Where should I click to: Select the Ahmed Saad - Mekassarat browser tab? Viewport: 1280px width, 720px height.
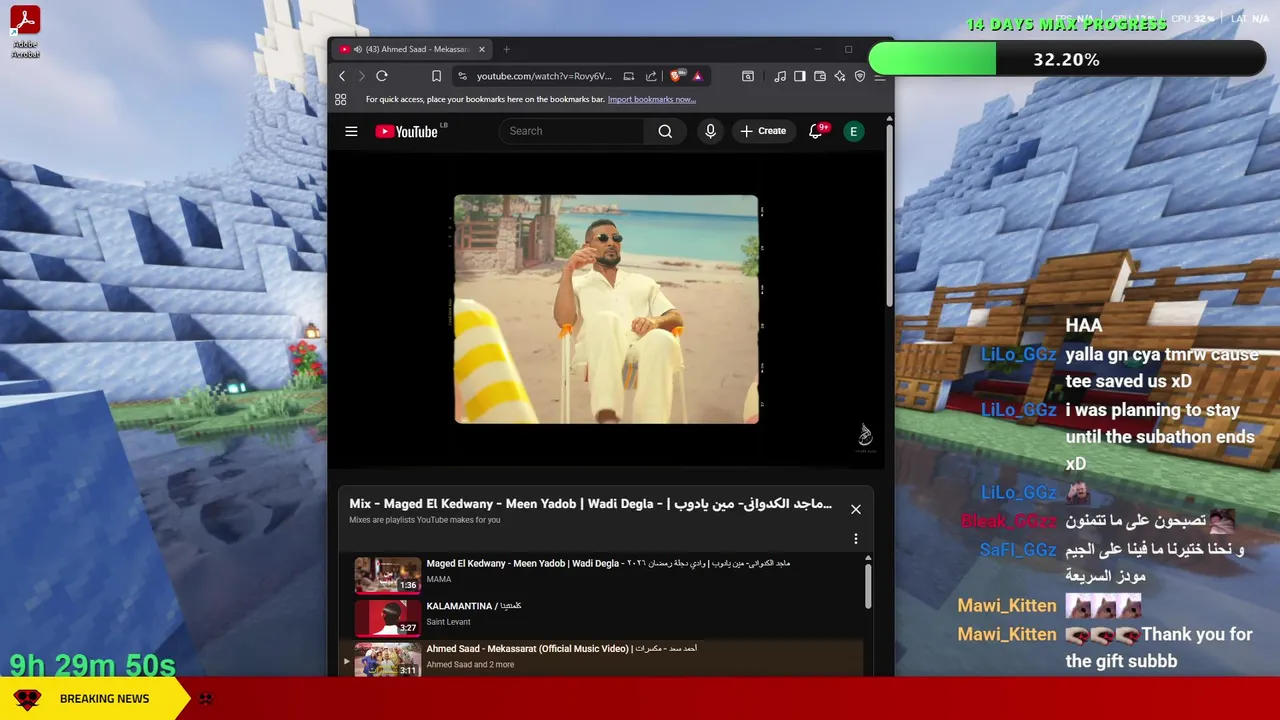(x=411, y=49)
